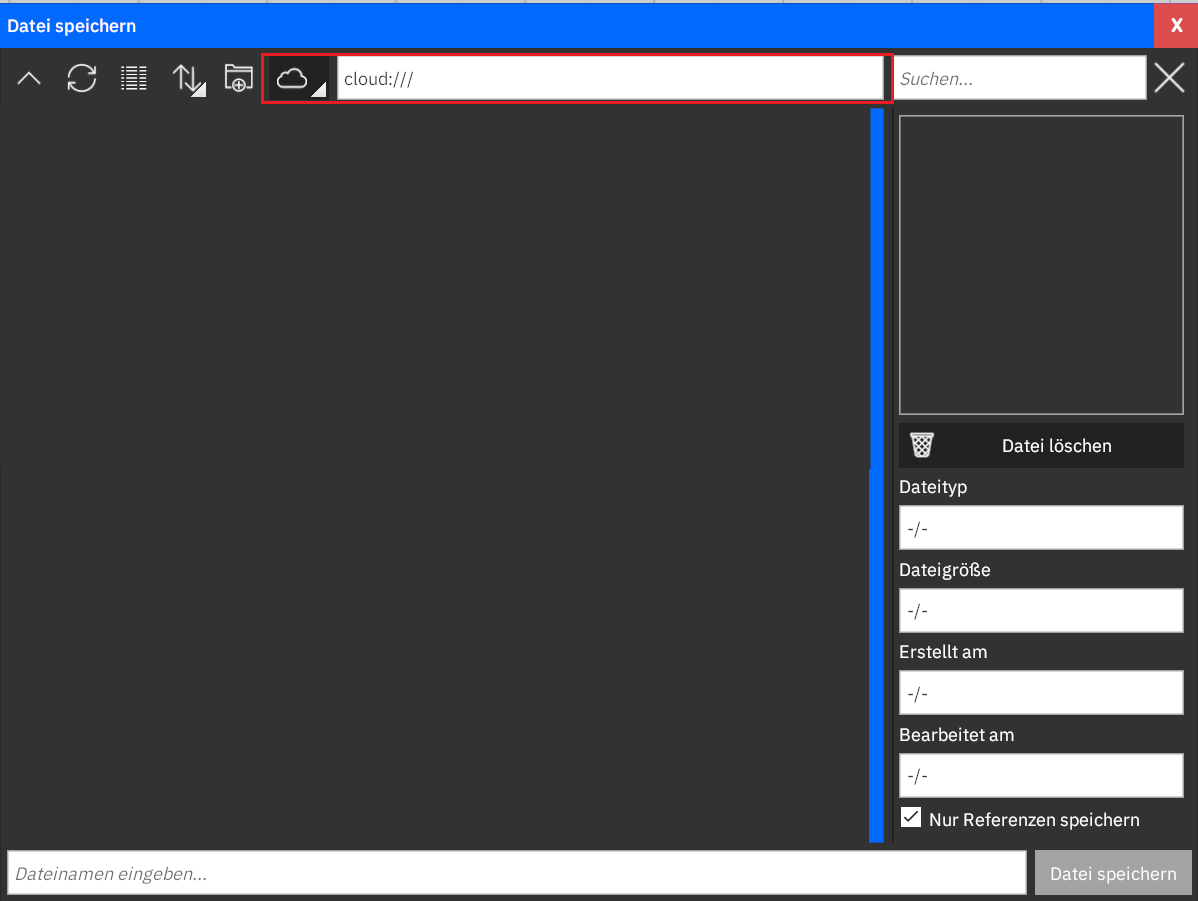The height and width of the screenshot is (901, 1198).
Task: Click the Dateigröße value field
Action: [1041, 610]
